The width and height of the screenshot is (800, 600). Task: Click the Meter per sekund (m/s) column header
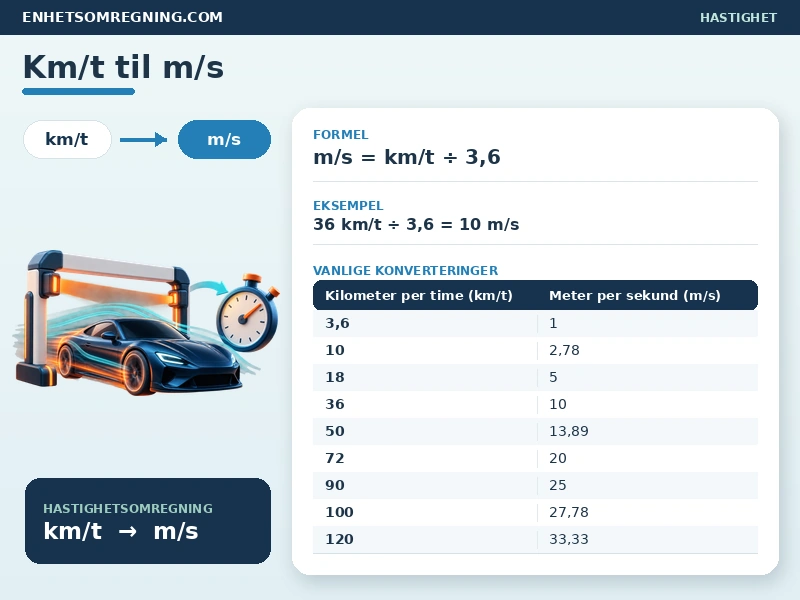[x=635, y=295]
